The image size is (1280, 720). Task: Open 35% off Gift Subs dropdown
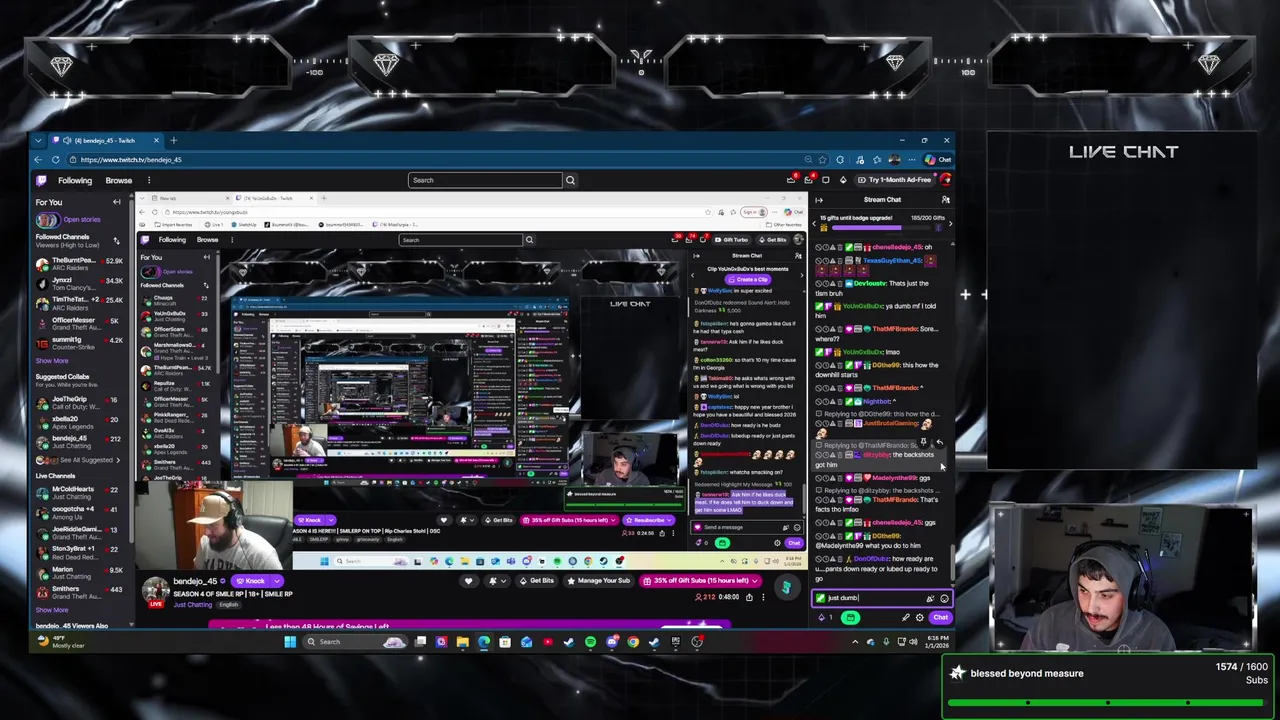pyautogui.click(x=701, y=581)
